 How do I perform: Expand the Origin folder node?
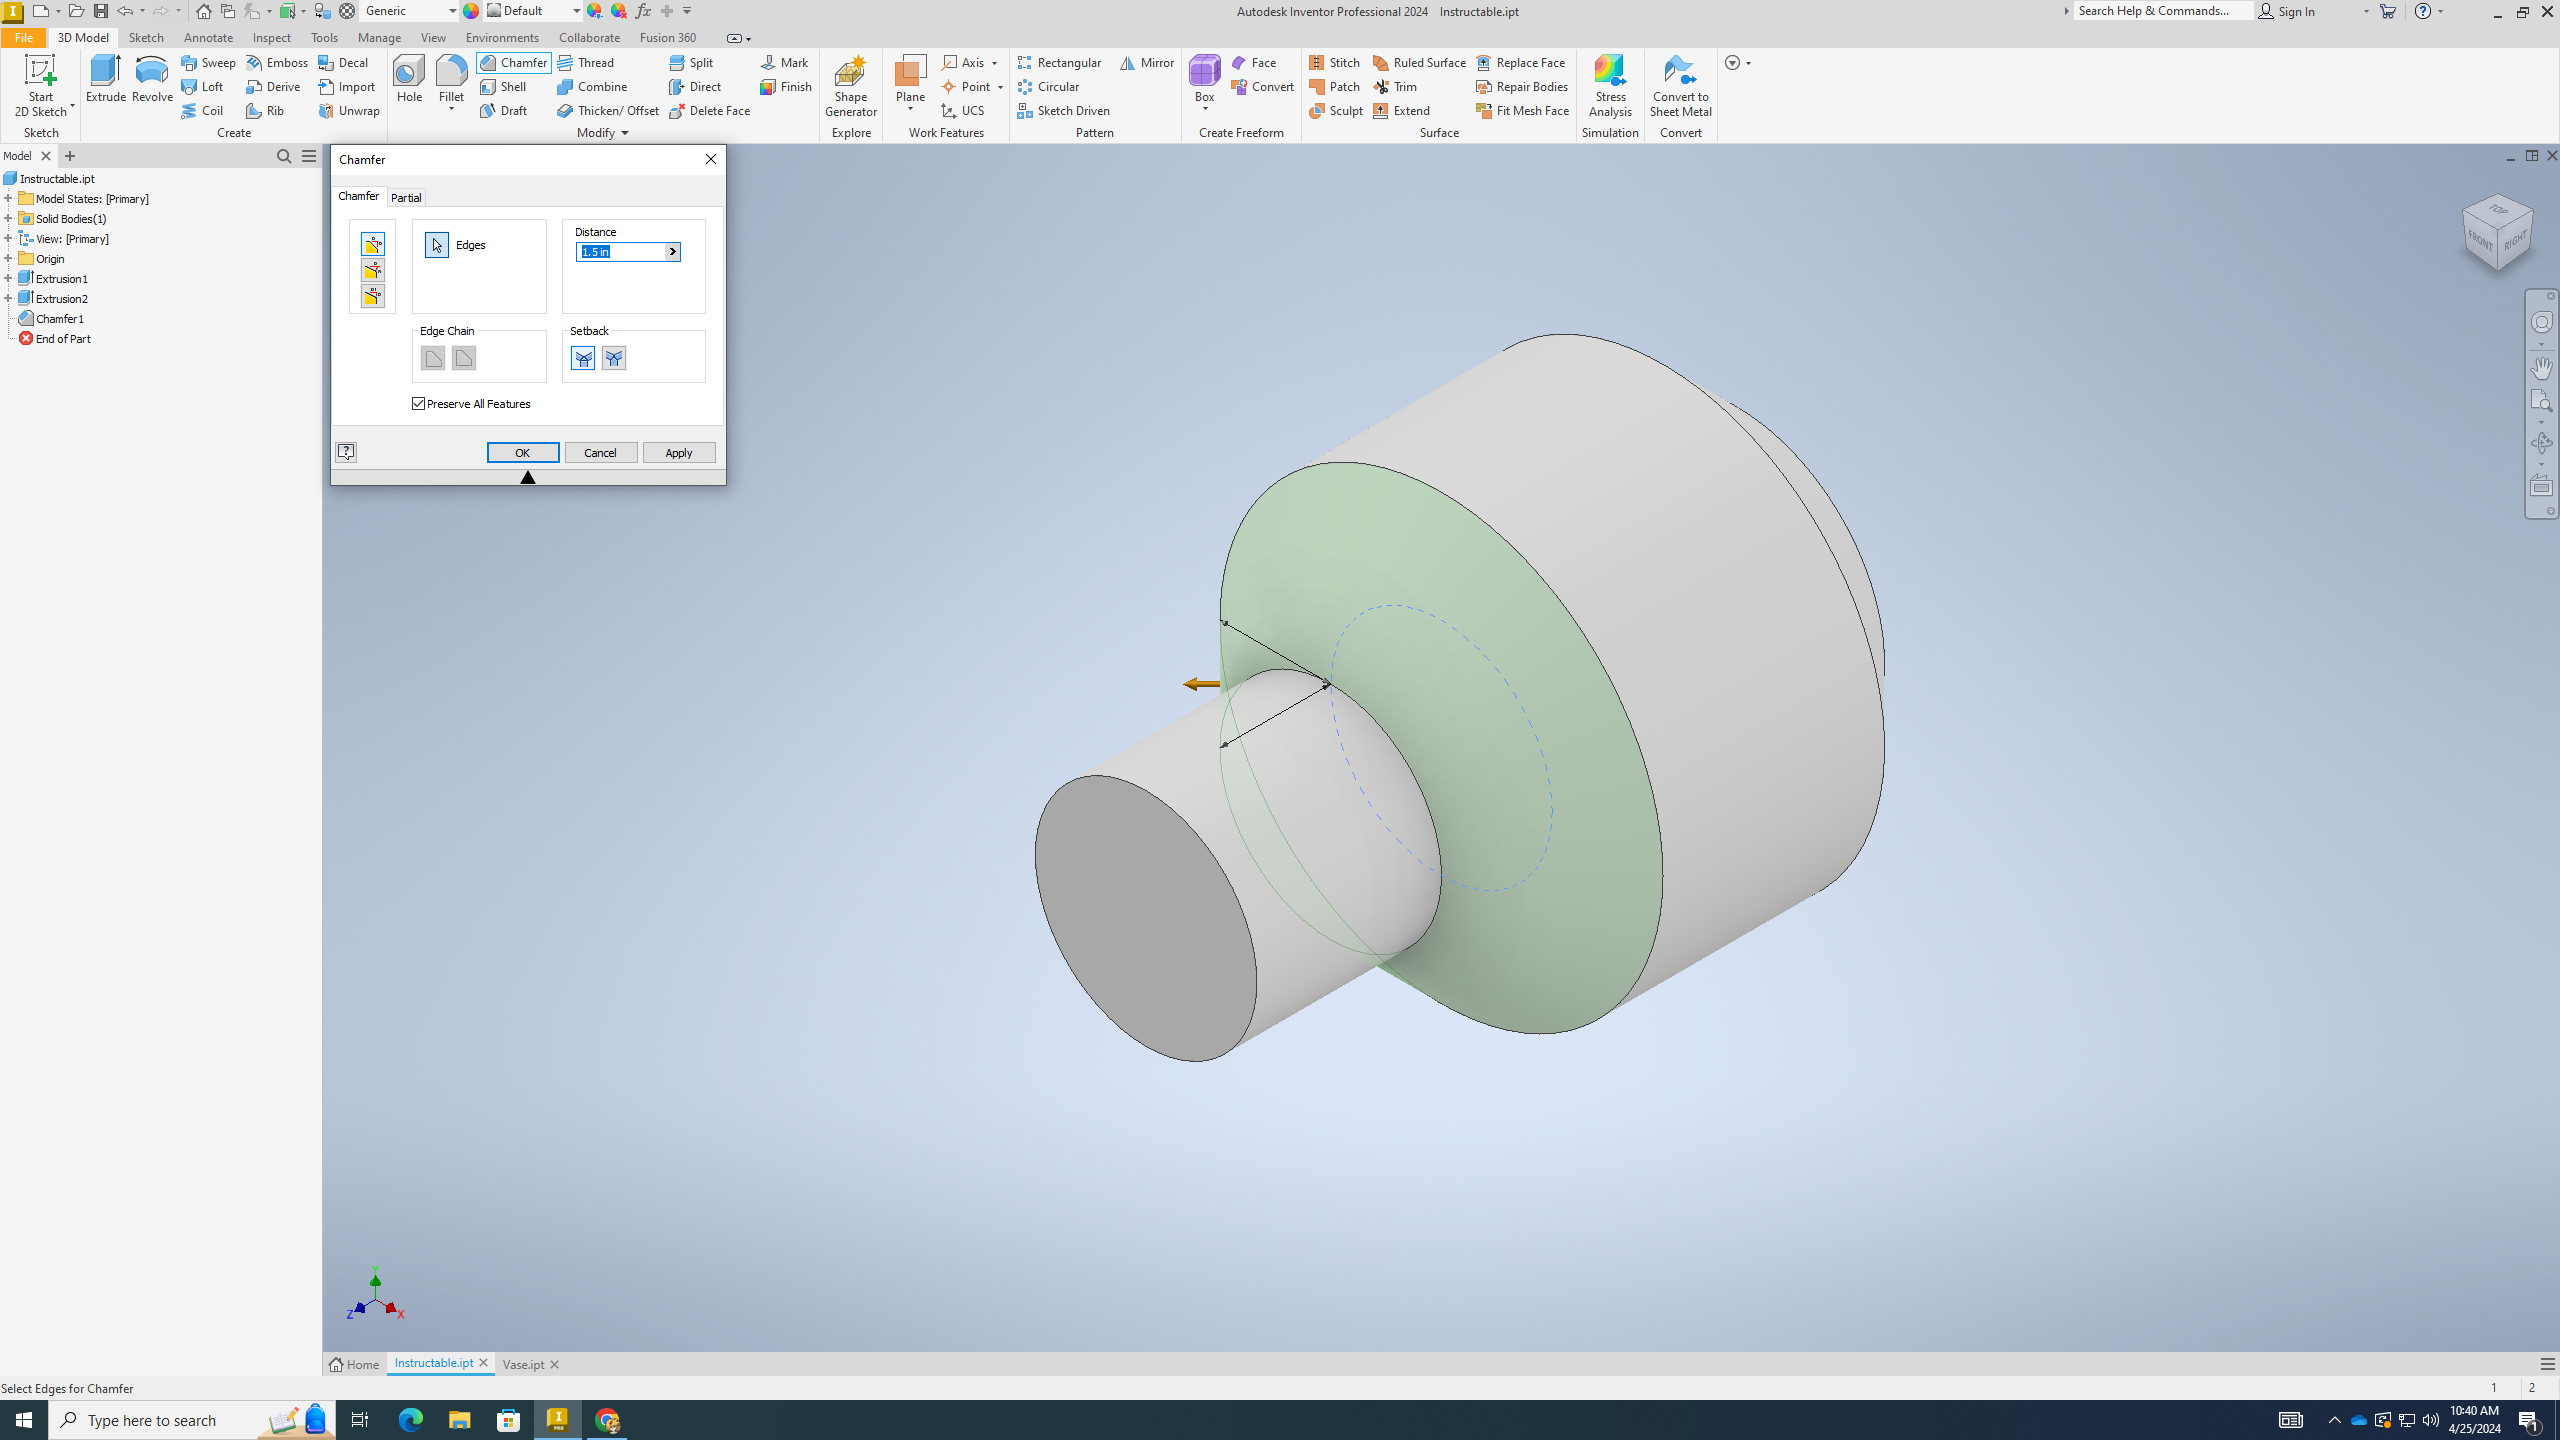point(8,259)
